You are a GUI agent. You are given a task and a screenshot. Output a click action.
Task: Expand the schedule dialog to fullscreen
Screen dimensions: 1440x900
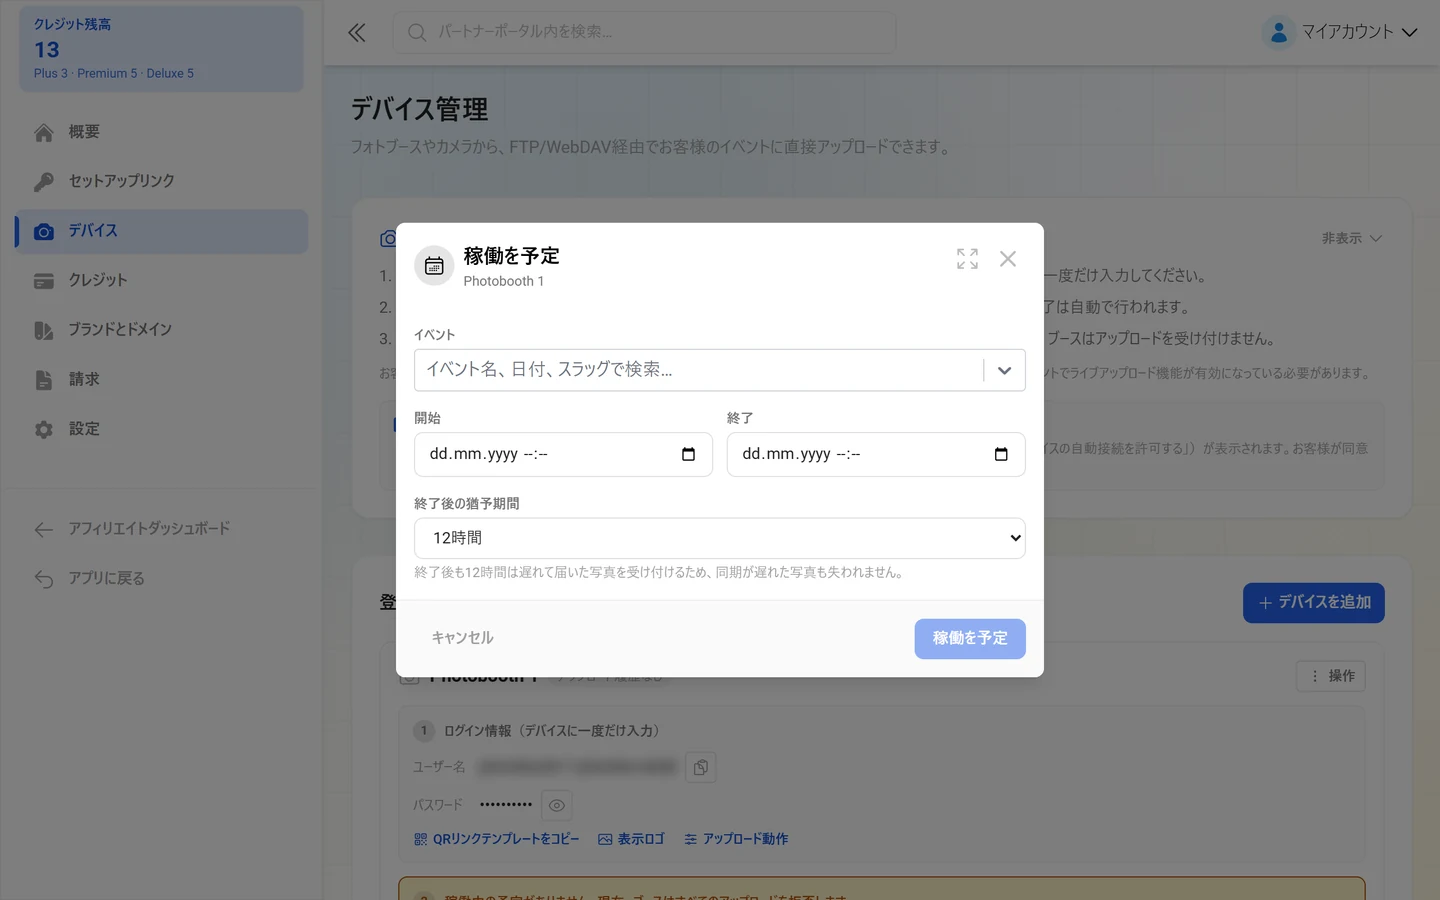coord(967,259)
